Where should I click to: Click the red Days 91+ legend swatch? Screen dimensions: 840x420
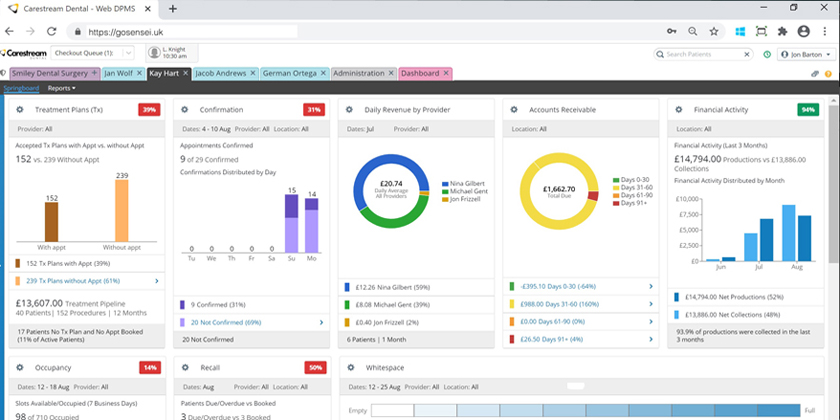point(616,202)
